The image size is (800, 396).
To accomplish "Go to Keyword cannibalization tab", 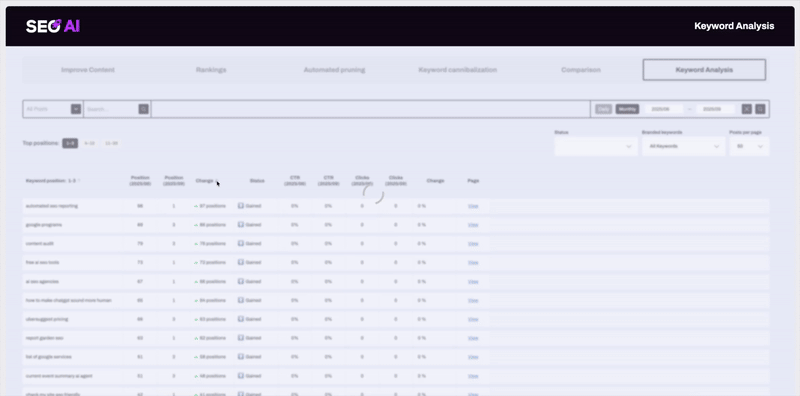I will pyautogui.click(x=458, y=70).
